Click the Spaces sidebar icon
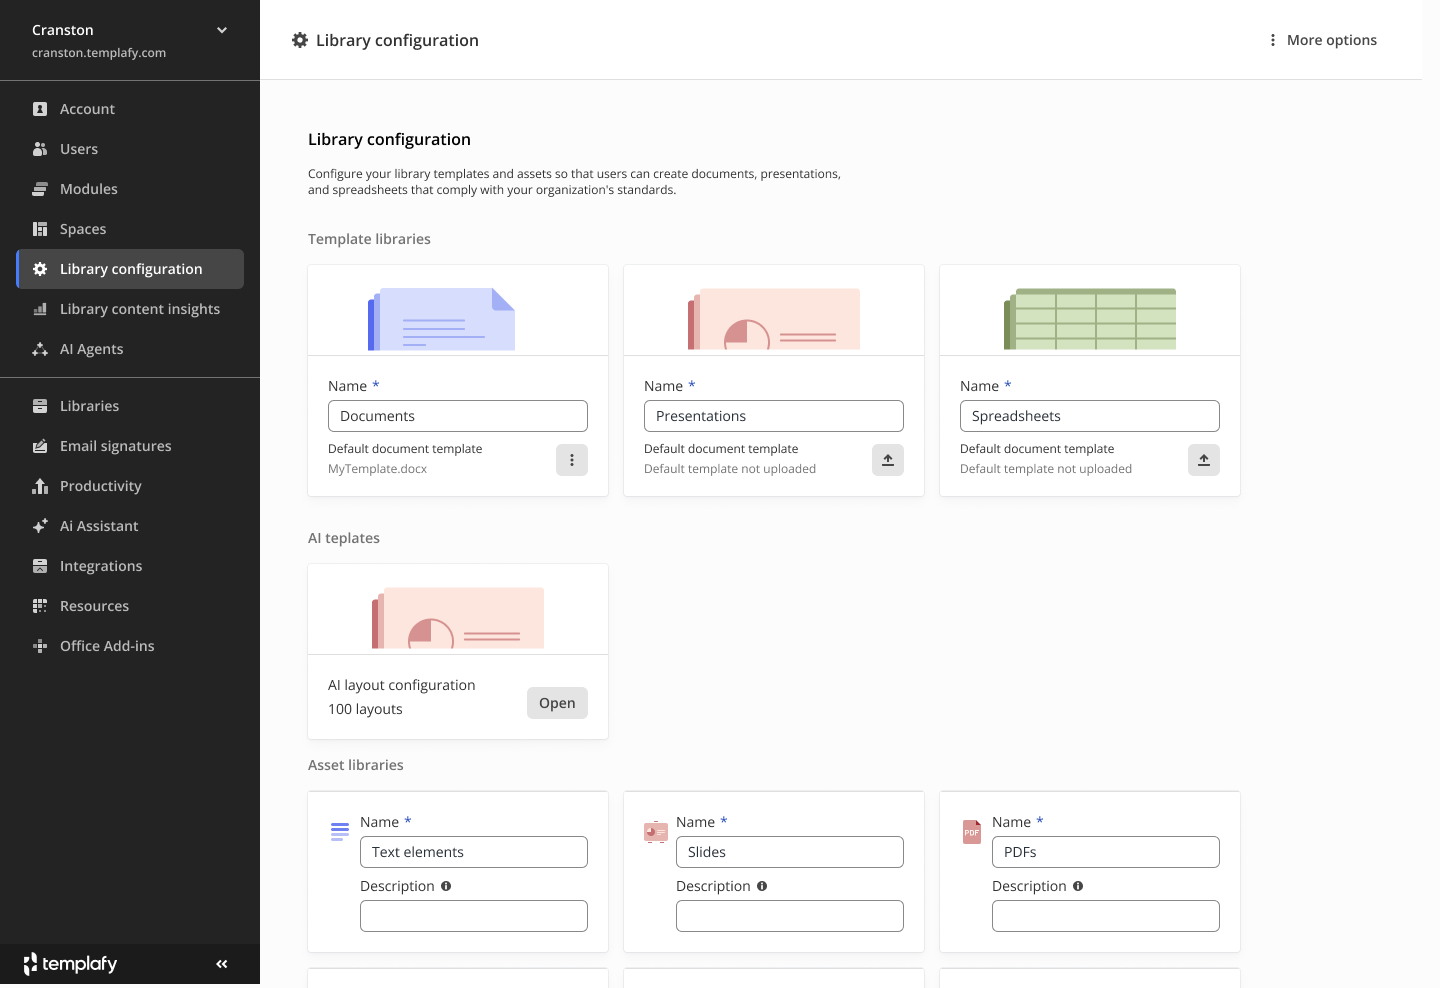The width and height of the screenshot is (1440, 988). (x=40, y=229)
